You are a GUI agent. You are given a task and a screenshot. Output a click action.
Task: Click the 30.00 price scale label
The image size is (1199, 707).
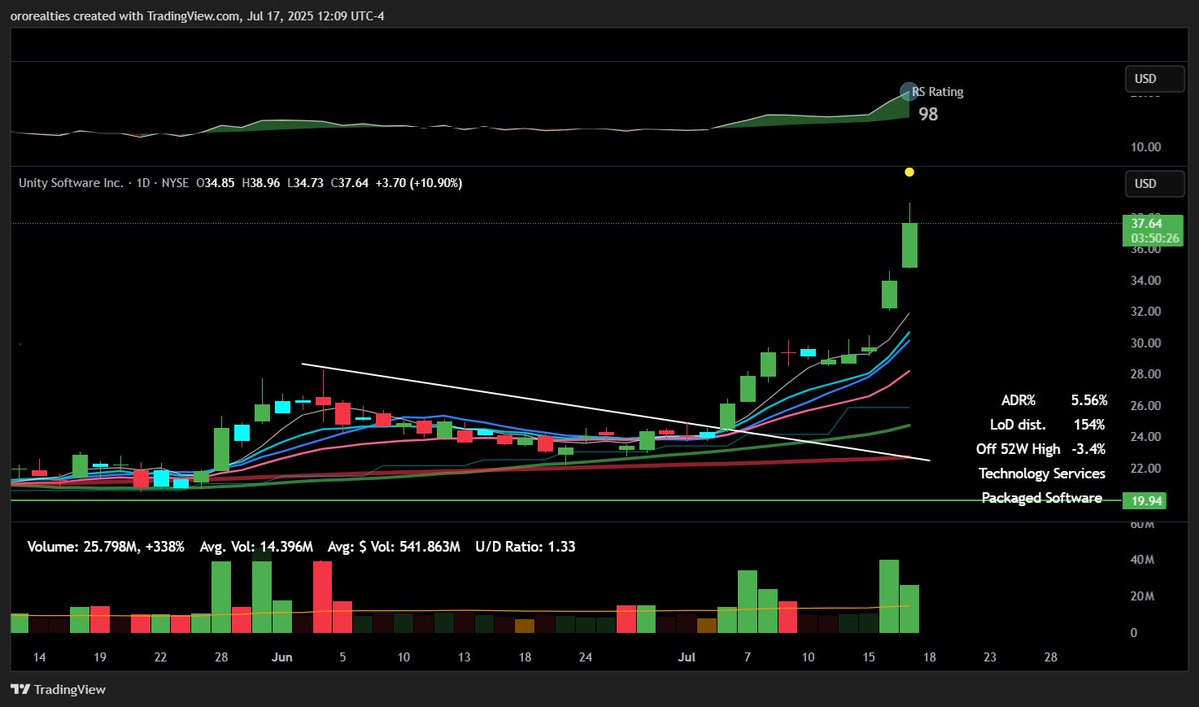point(1145,343)
